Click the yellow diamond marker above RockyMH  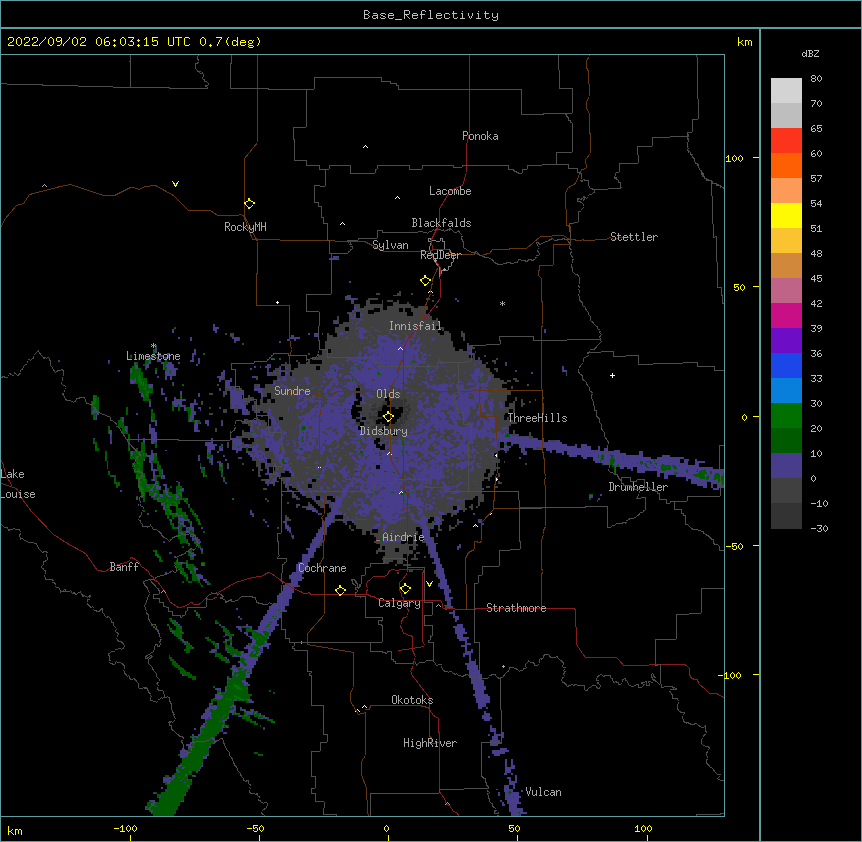pyautogui.click(x=250, y=204)
